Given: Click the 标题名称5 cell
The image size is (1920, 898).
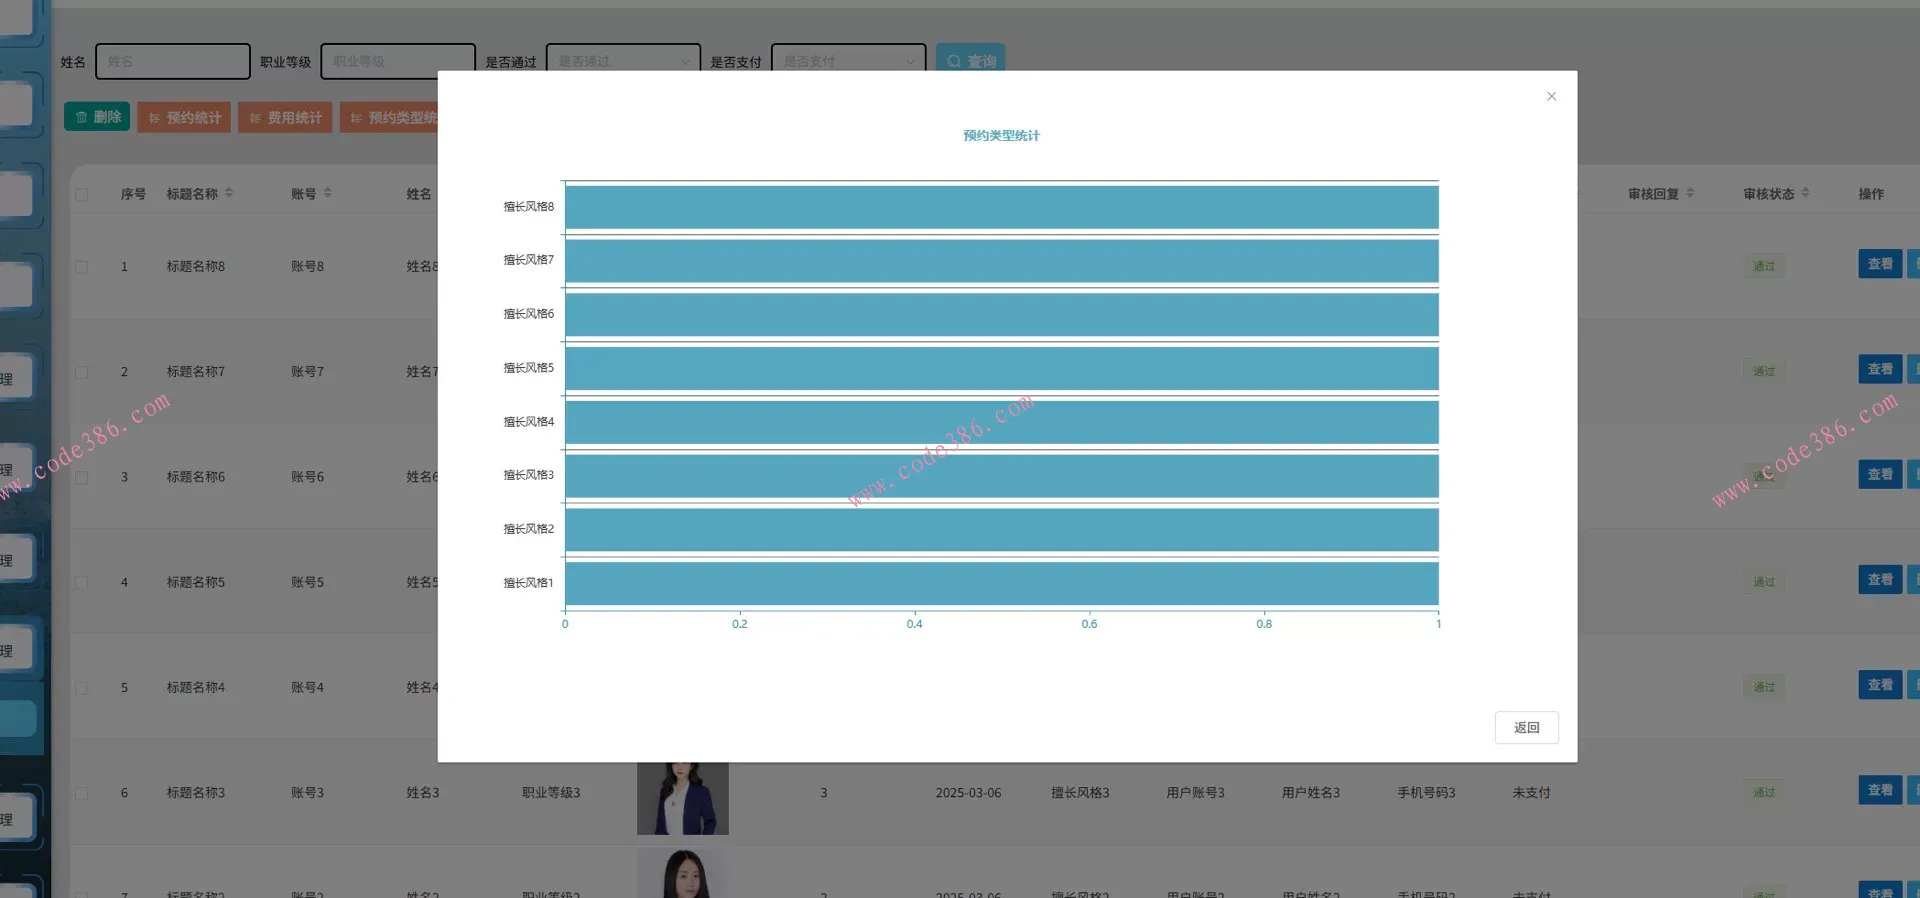Looking at the screenshot, I should [x=196, y=582].
